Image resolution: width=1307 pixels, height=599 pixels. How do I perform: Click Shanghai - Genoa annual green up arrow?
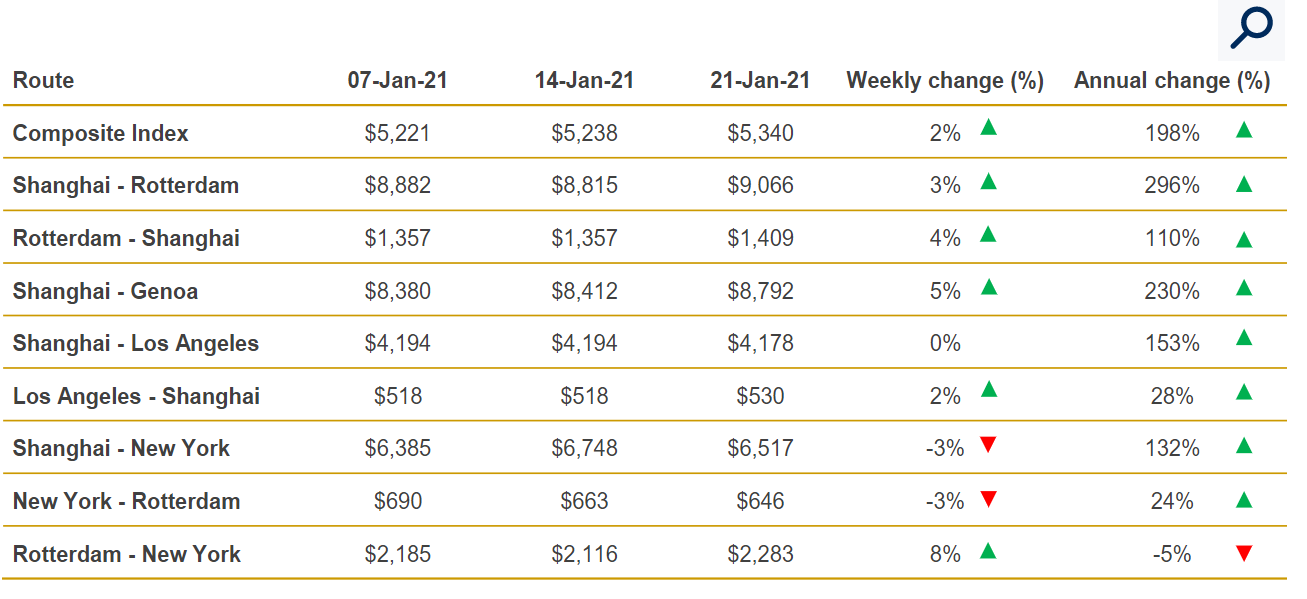[x=1244, y=288]
